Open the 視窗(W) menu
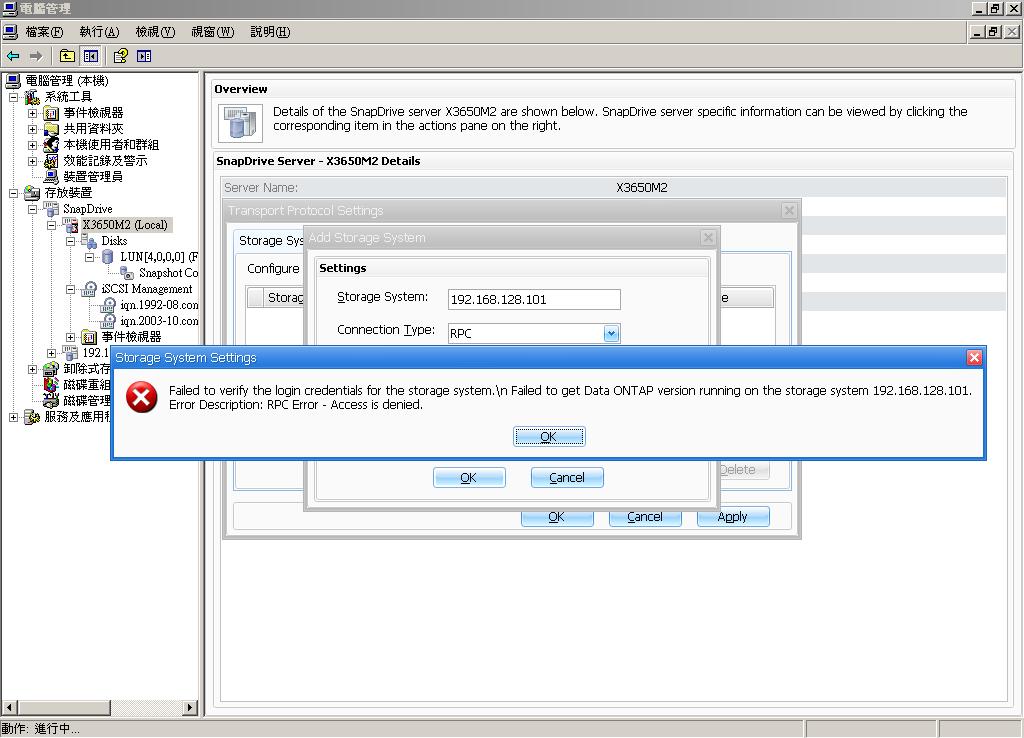 (212, 32)
